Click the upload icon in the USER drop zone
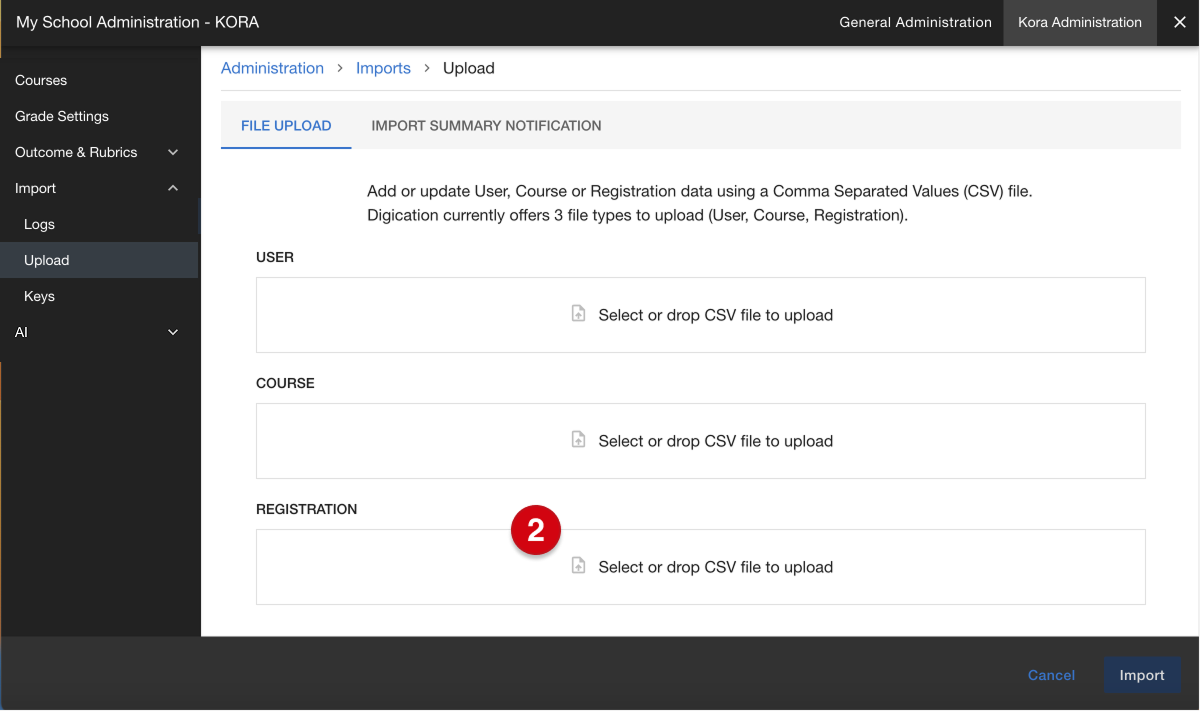Viewport: 1200px width, 711px height. [578, 314]
